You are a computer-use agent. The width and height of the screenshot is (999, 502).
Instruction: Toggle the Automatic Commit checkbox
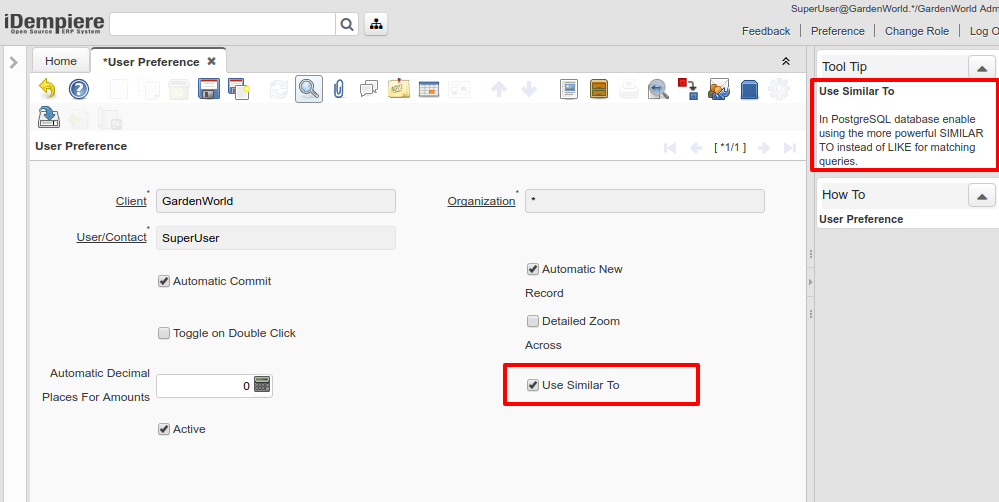[x=164, y=281]
